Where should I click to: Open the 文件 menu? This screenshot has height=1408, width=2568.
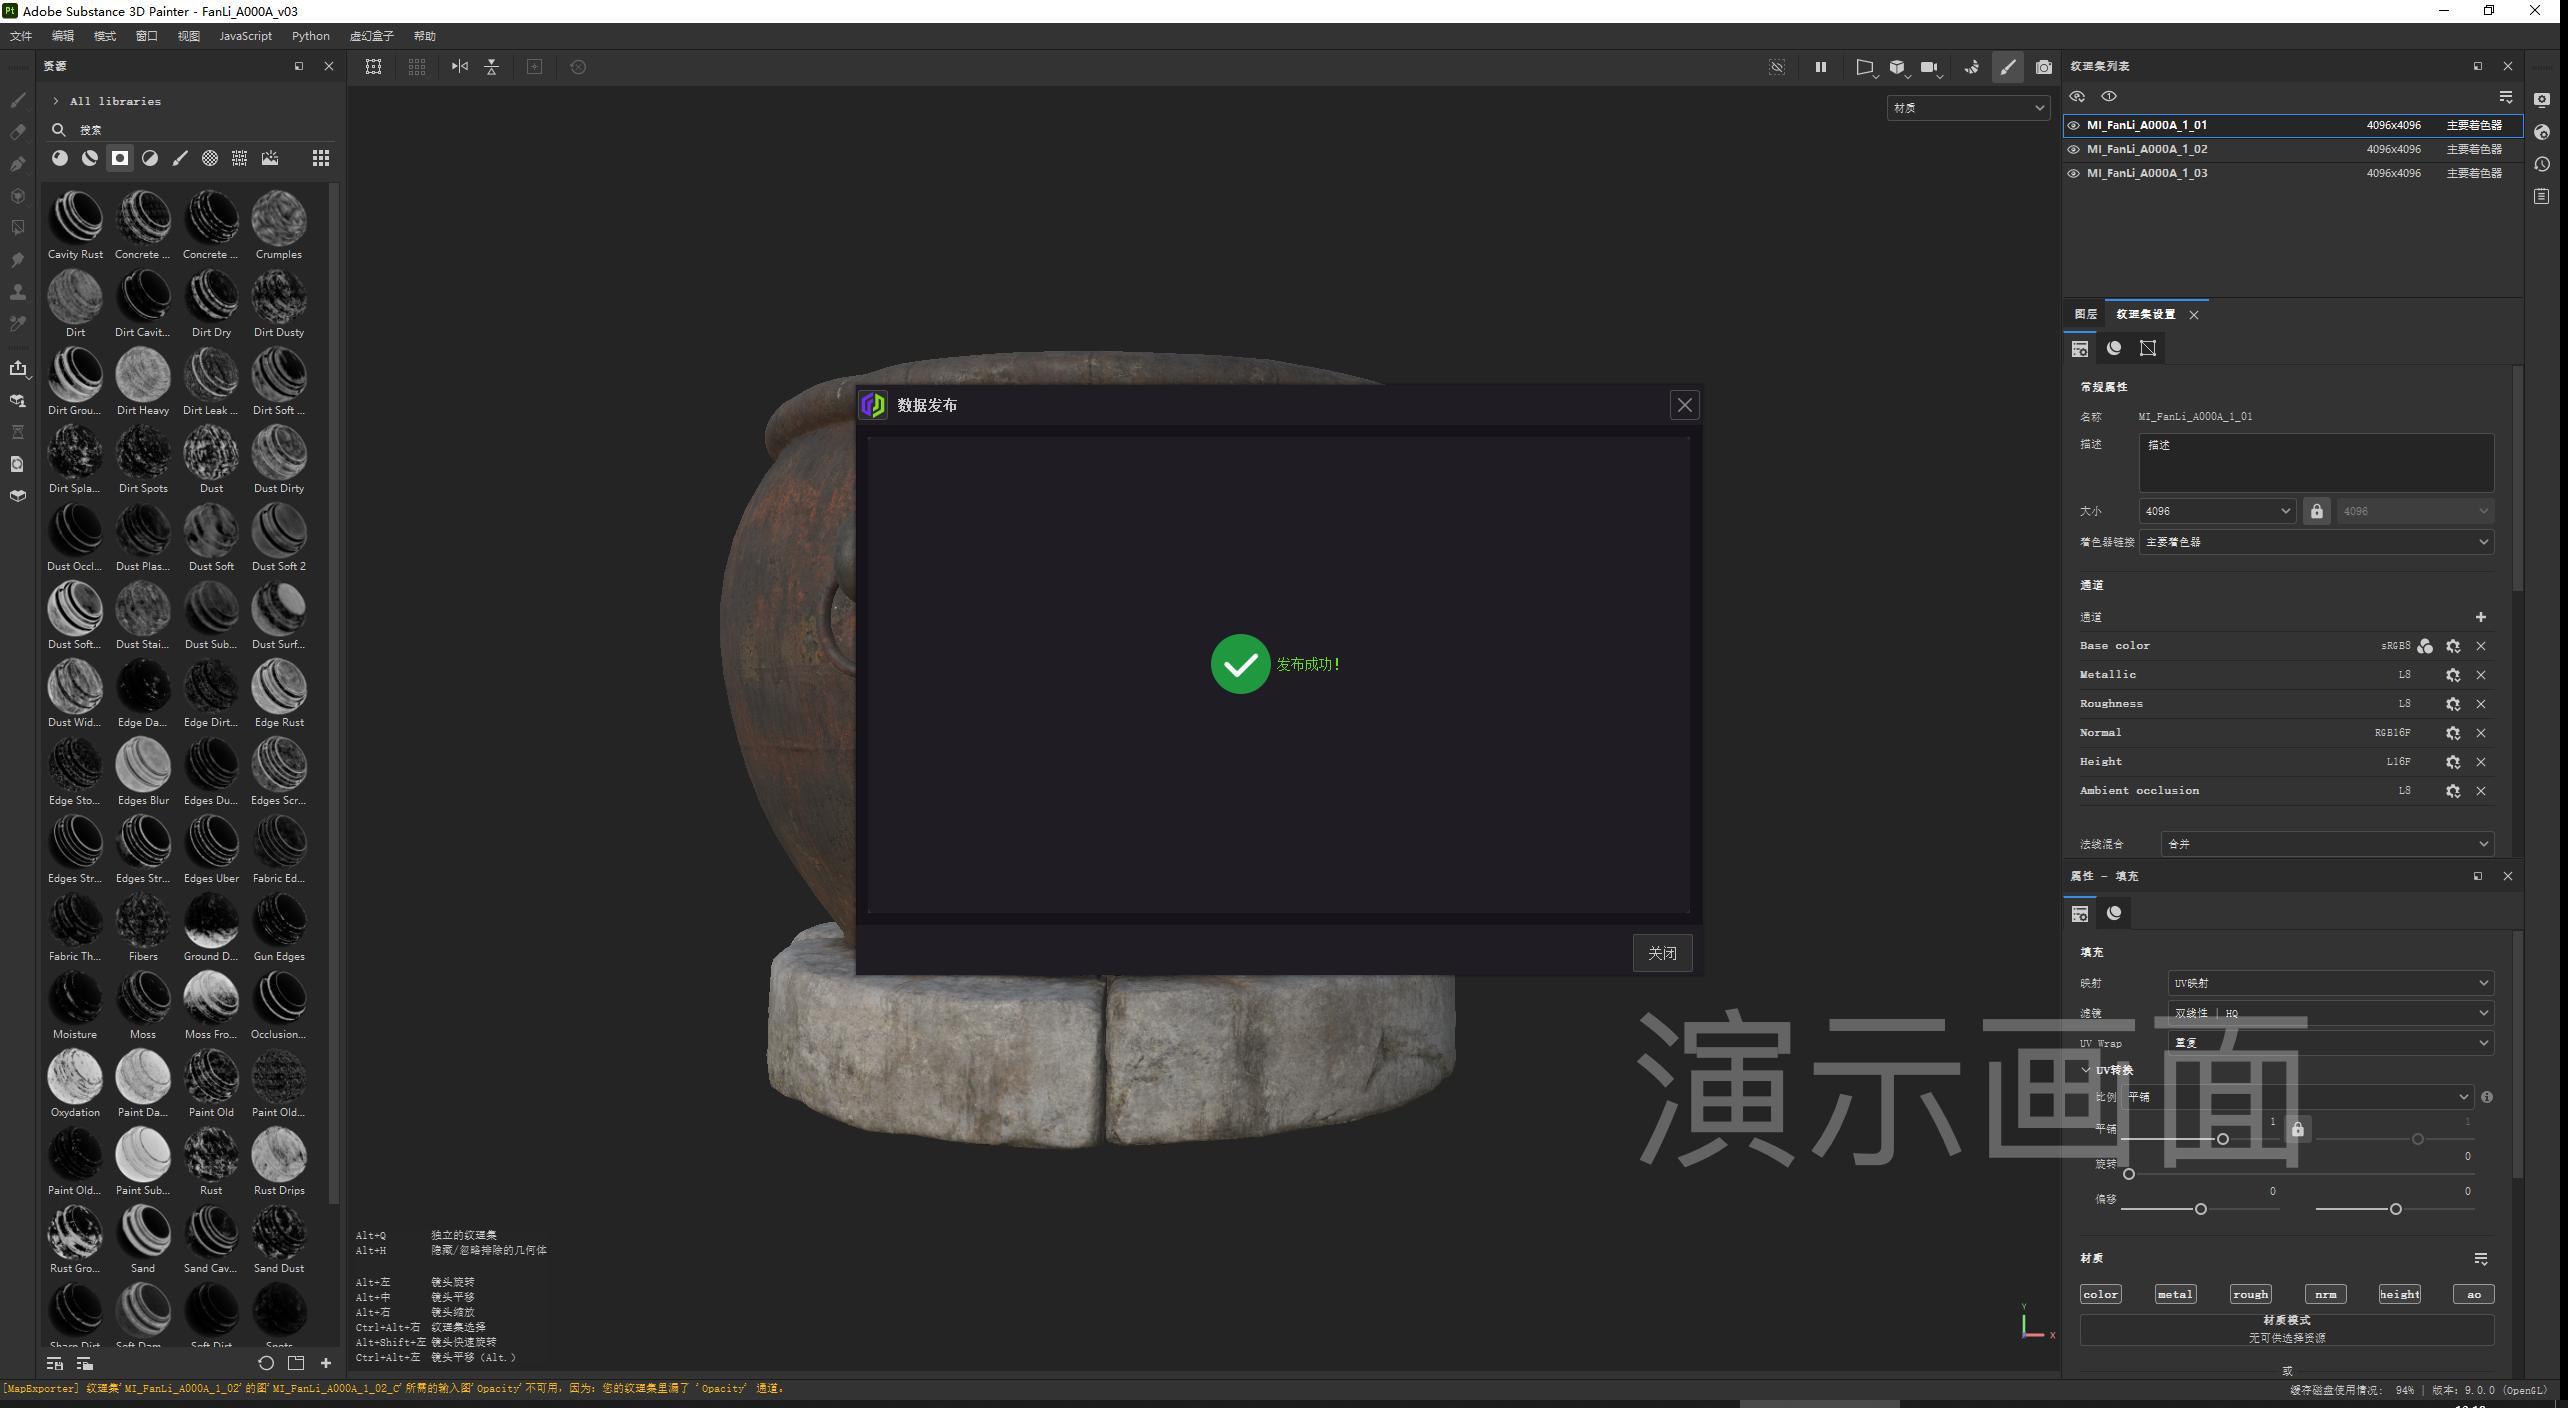(21, 36)
